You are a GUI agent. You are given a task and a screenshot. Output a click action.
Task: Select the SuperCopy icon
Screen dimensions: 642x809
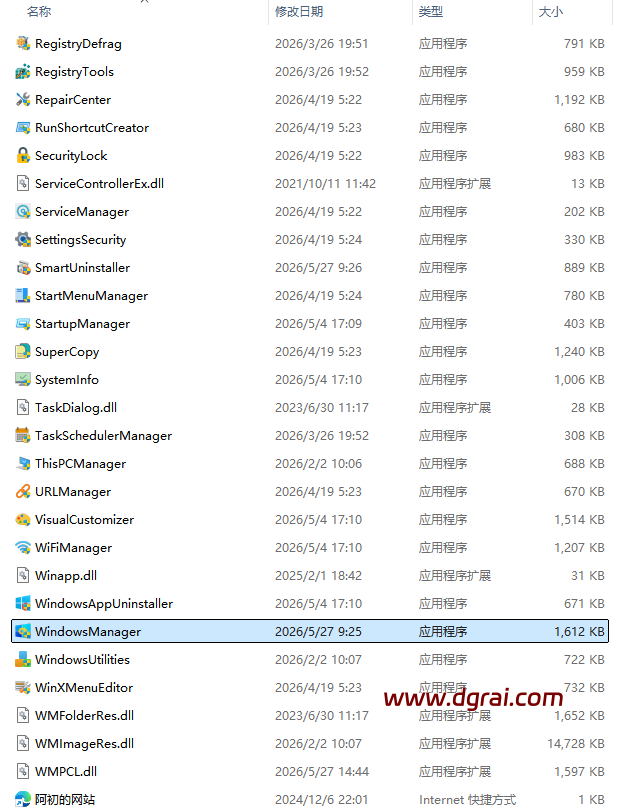[x=23, y=351]
